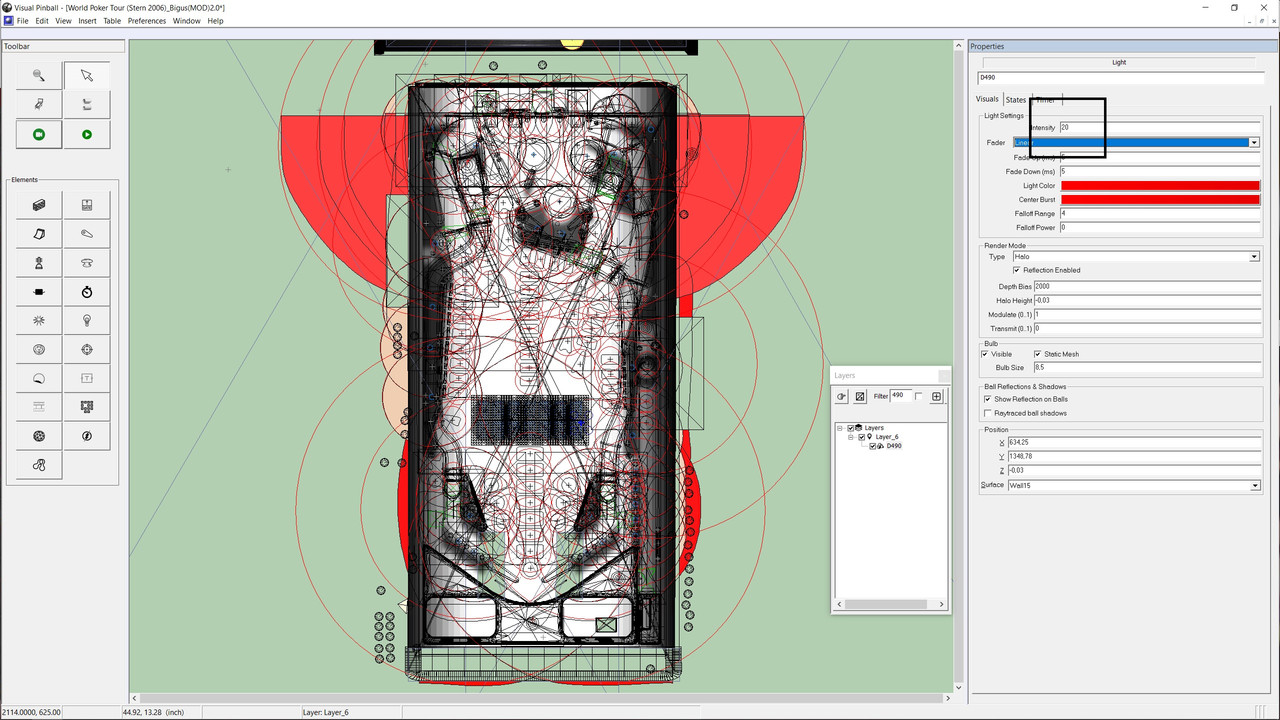The width and height of the screenshot is (1280, 720).
Task: Open the Insert menu
Action: 88,21
